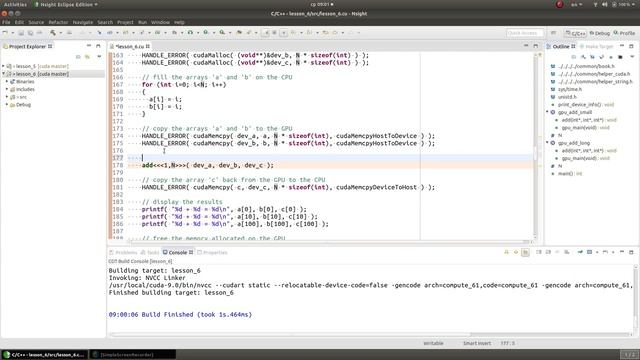Open the Run launch dropdown arrow
Image resolution: width=640 pixels, height=360 pixels.
click(197, 33)
